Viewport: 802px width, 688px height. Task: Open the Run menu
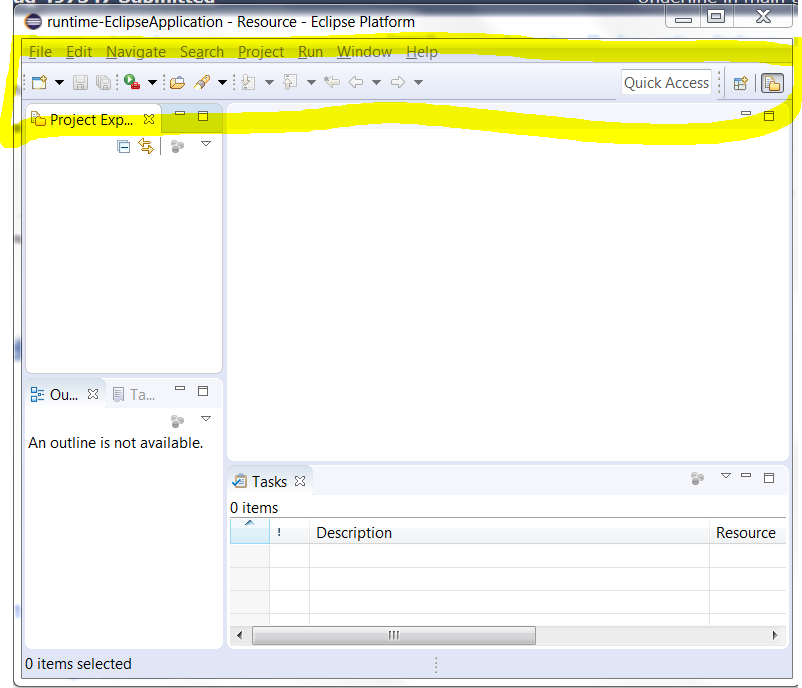click(x=310, y=52)
